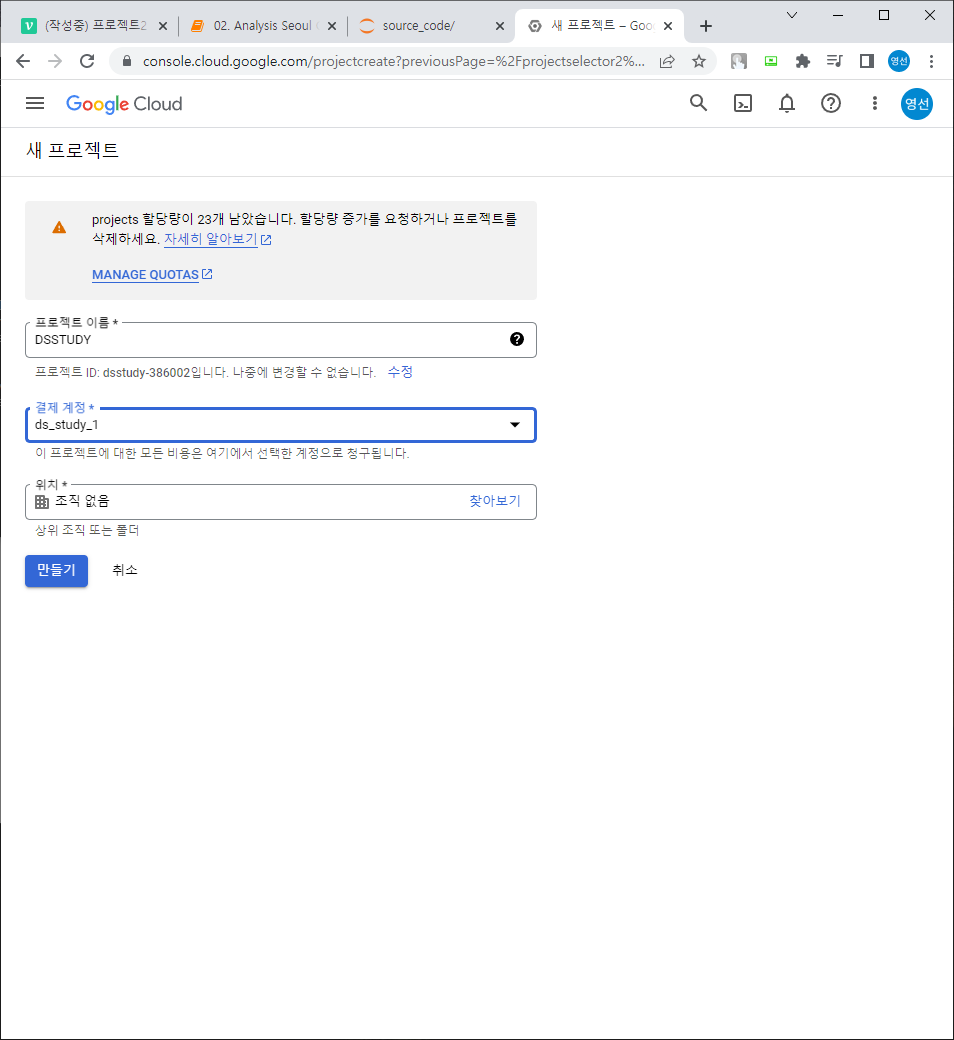Go back using the browser back arrow
This screenshot has width=954, height=1040.
coord(23,61)
